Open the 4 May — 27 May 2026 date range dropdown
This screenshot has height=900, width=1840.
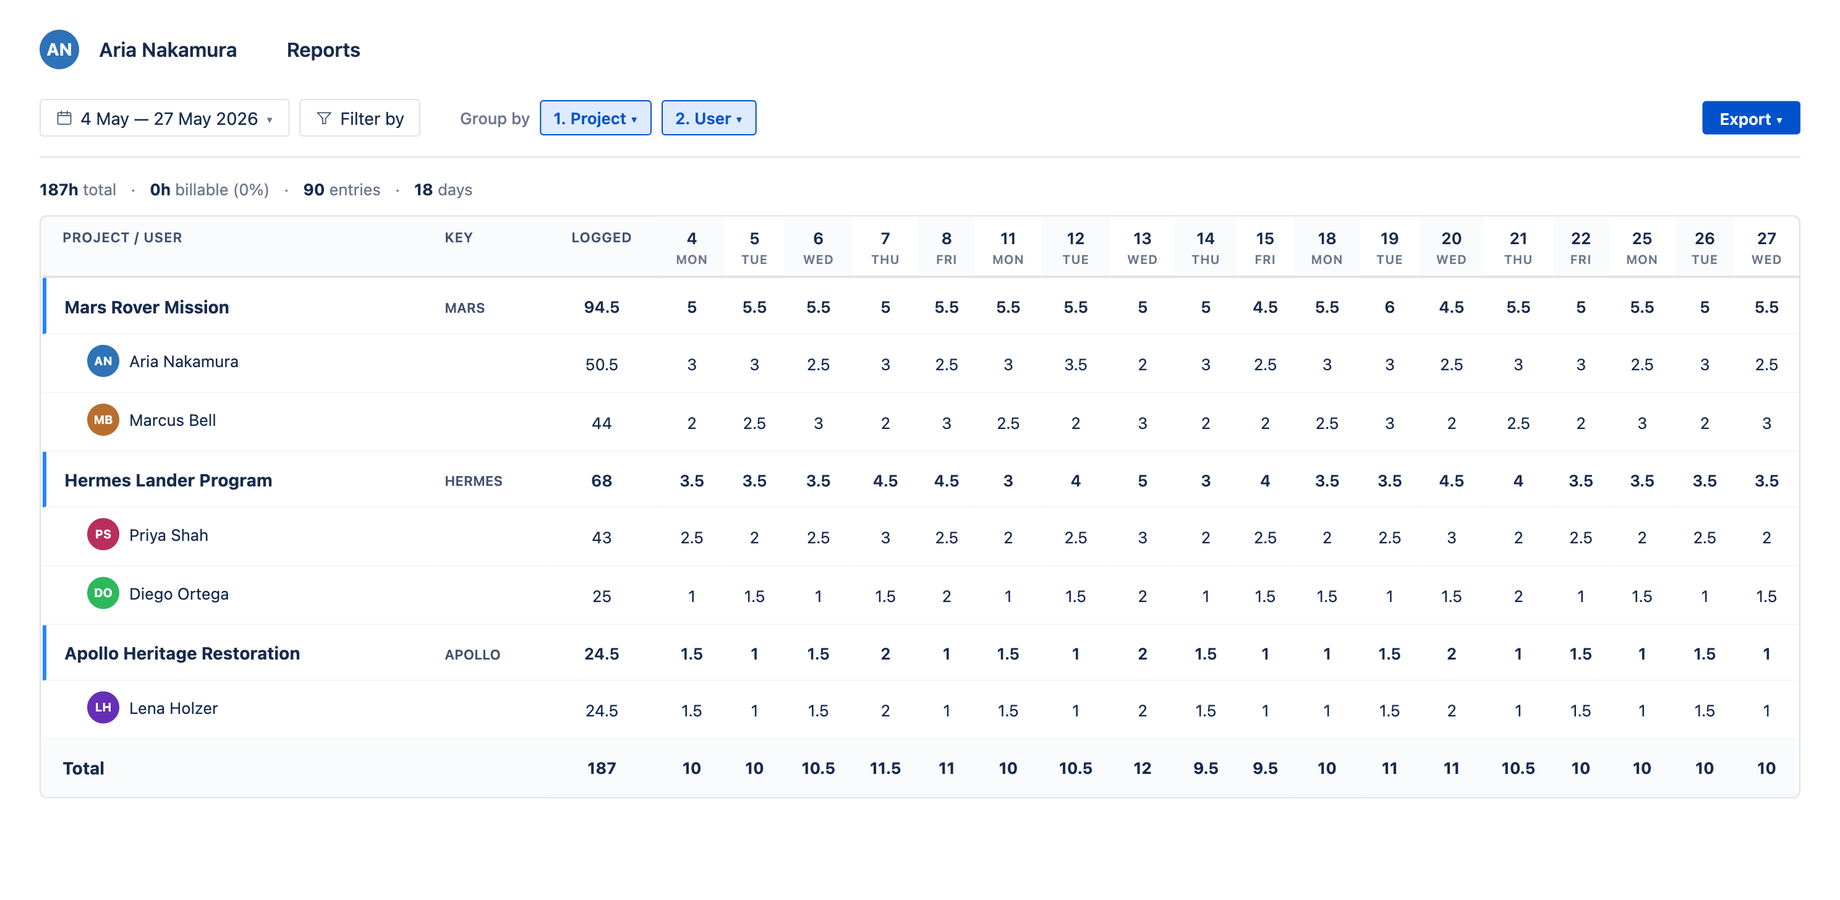click(164, 118)
